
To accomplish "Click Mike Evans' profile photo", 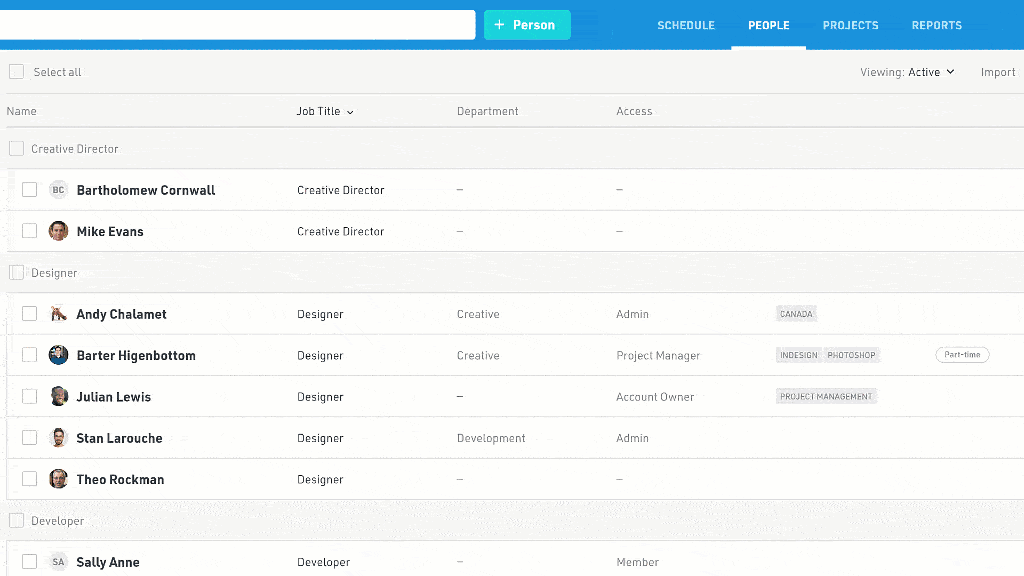I will pos(58,231).
